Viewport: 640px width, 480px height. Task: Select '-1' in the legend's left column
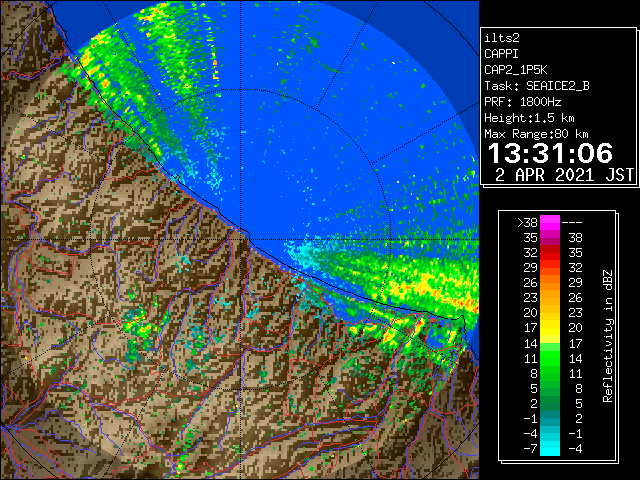click(530, 418)
